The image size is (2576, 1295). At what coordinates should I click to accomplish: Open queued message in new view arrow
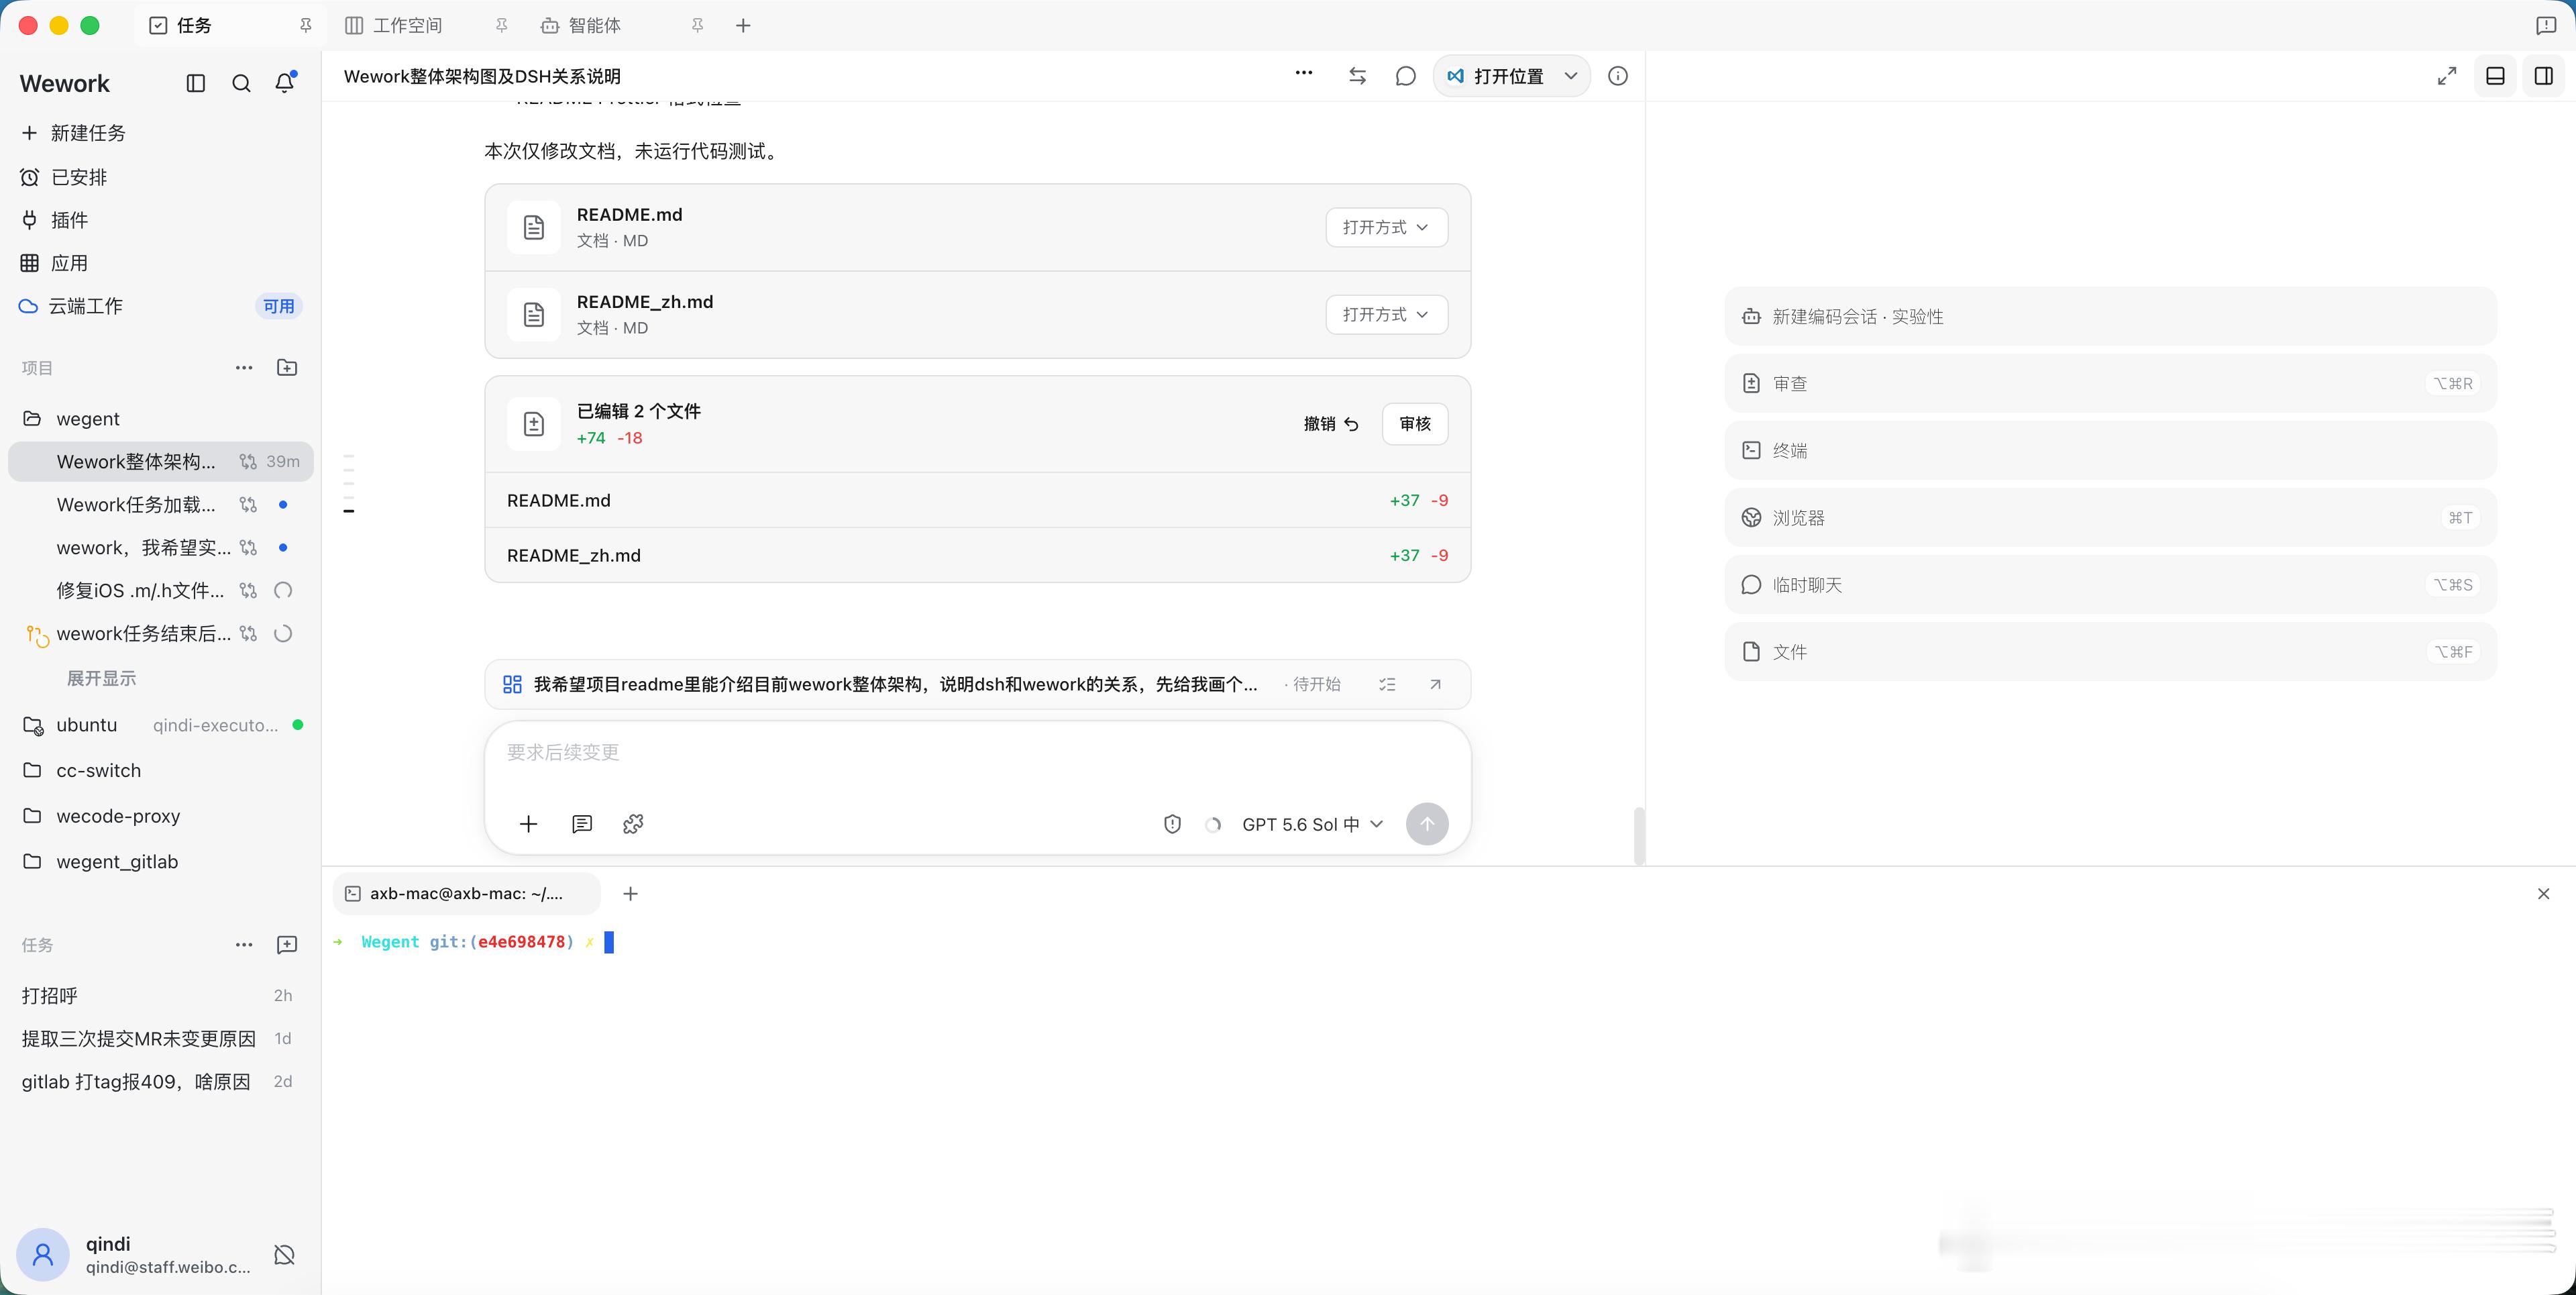(x=1435, y=685)
